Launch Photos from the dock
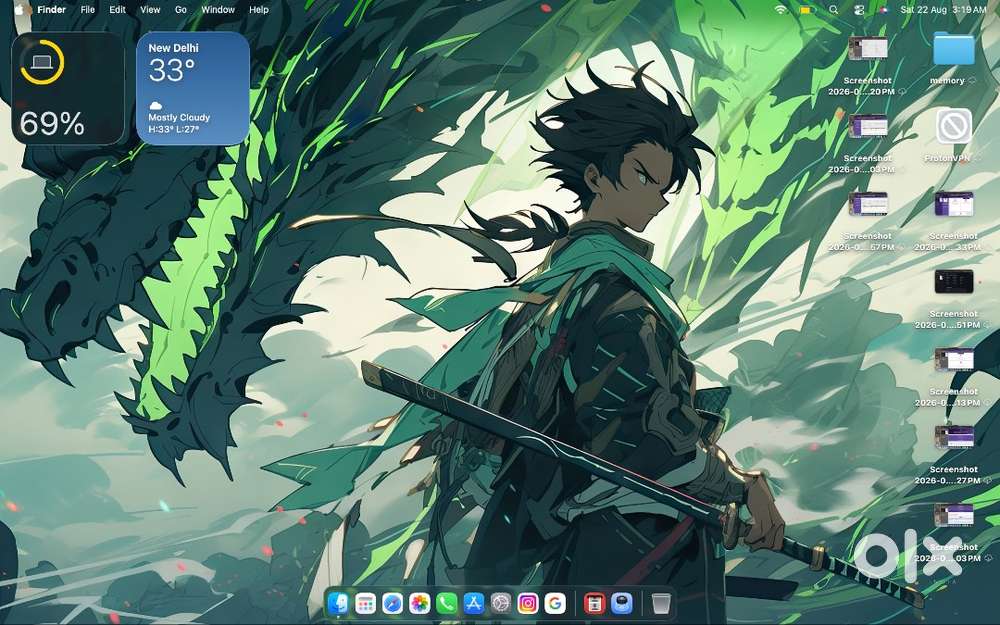 pos(420,603)
